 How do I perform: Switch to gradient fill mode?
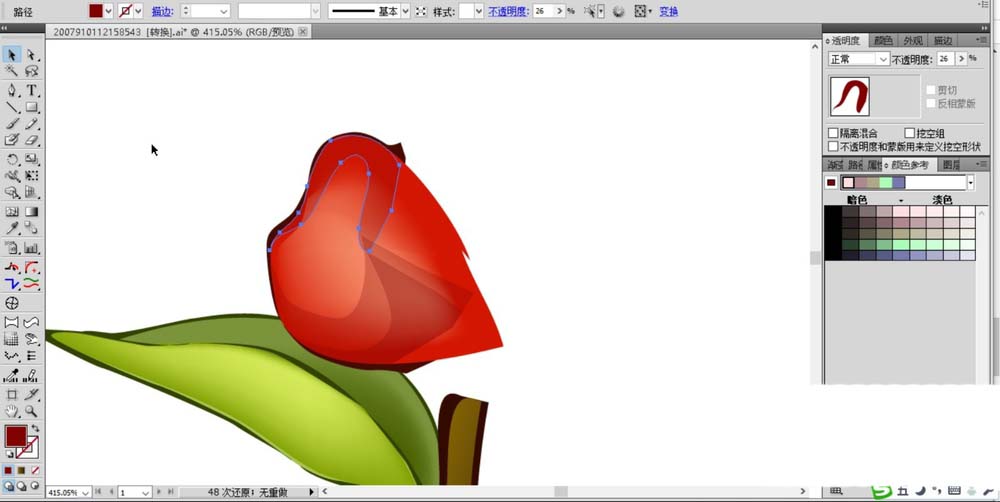(x=22, y=471)
